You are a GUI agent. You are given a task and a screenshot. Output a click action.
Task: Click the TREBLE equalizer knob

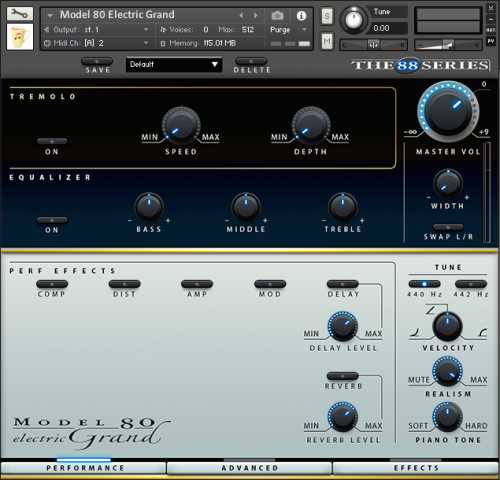(x=343, y=207)
